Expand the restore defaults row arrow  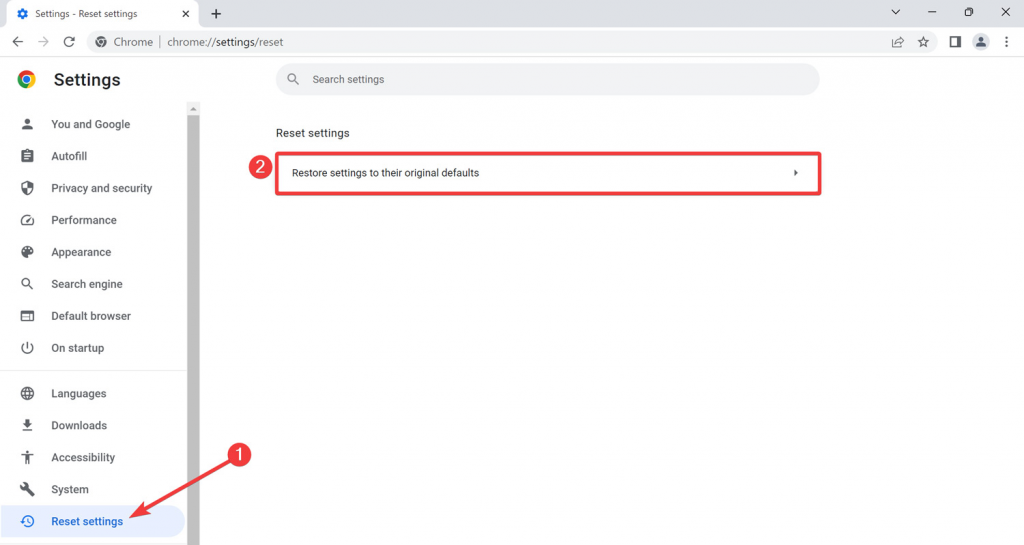(795, 173)
